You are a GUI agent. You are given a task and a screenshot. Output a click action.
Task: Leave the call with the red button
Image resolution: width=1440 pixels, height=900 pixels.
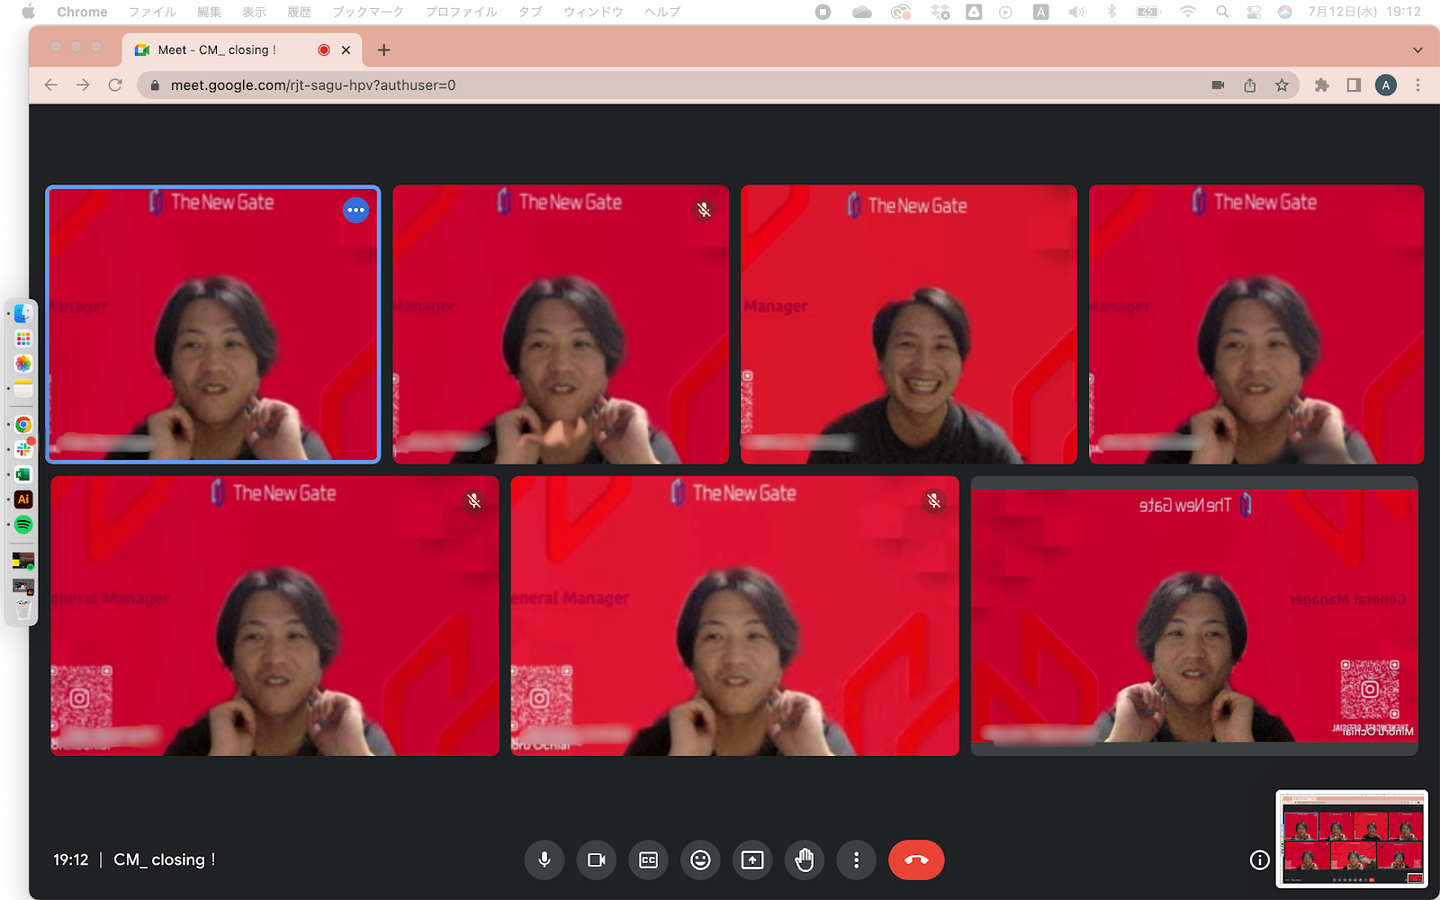(x=916, y=860)
